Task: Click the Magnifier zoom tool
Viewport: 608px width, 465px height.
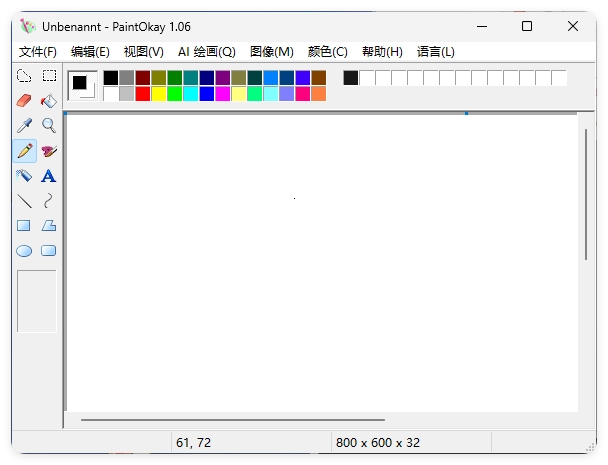Action: [48, 126]
